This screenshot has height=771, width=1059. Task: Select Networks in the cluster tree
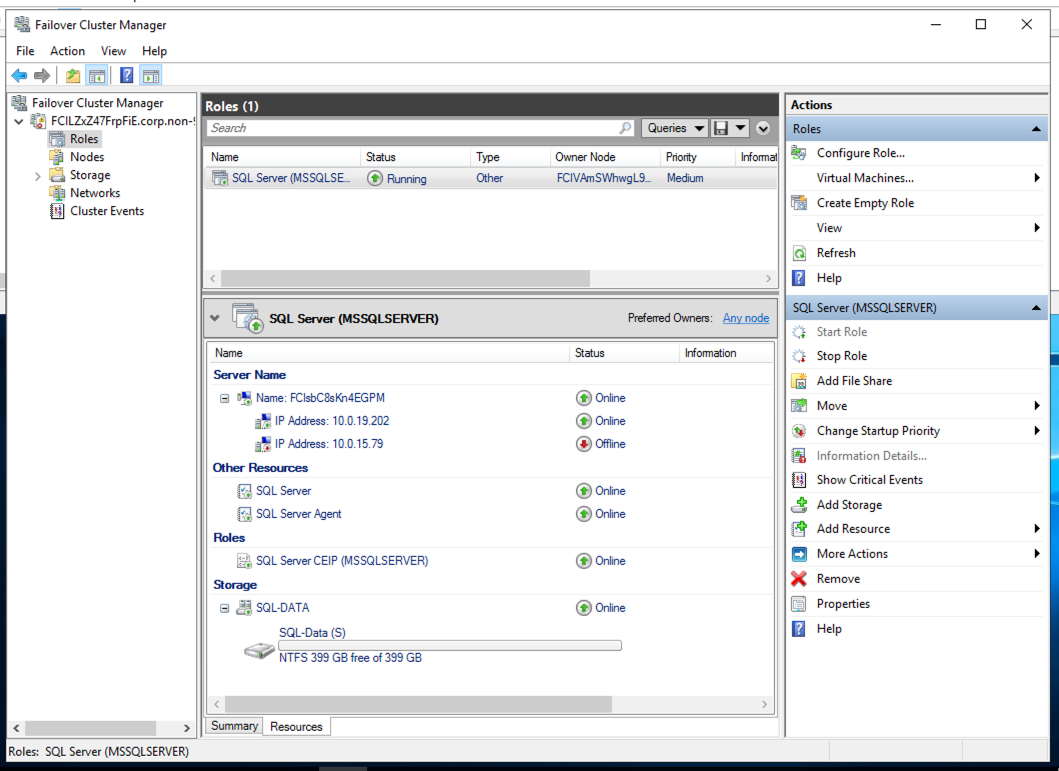click(95, 193)
